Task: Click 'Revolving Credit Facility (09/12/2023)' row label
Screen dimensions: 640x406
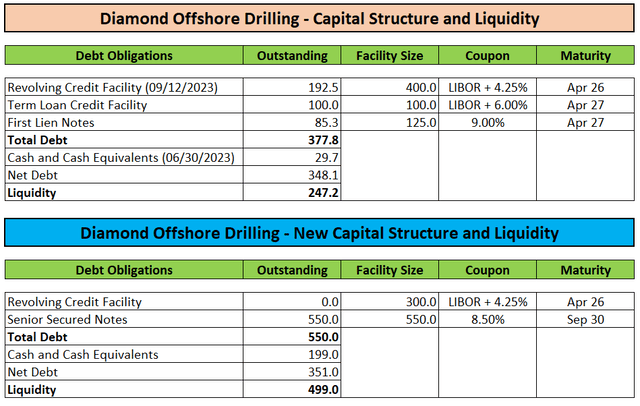Action: click(x=113, y=87)
